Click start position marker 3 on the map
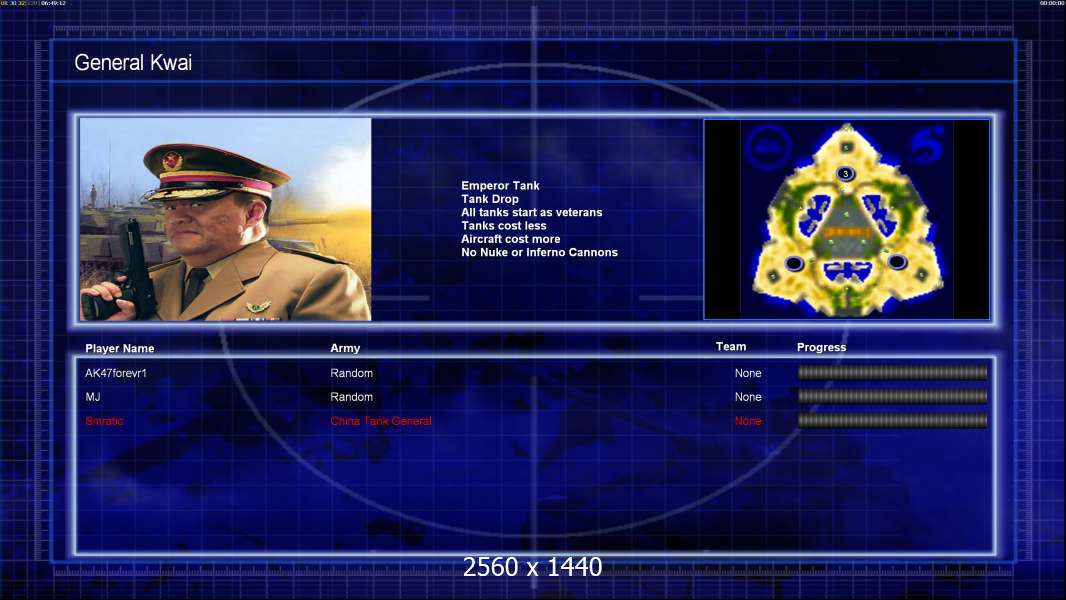The height and width of the screenshot is (600, 1066). tap(845, 174)
